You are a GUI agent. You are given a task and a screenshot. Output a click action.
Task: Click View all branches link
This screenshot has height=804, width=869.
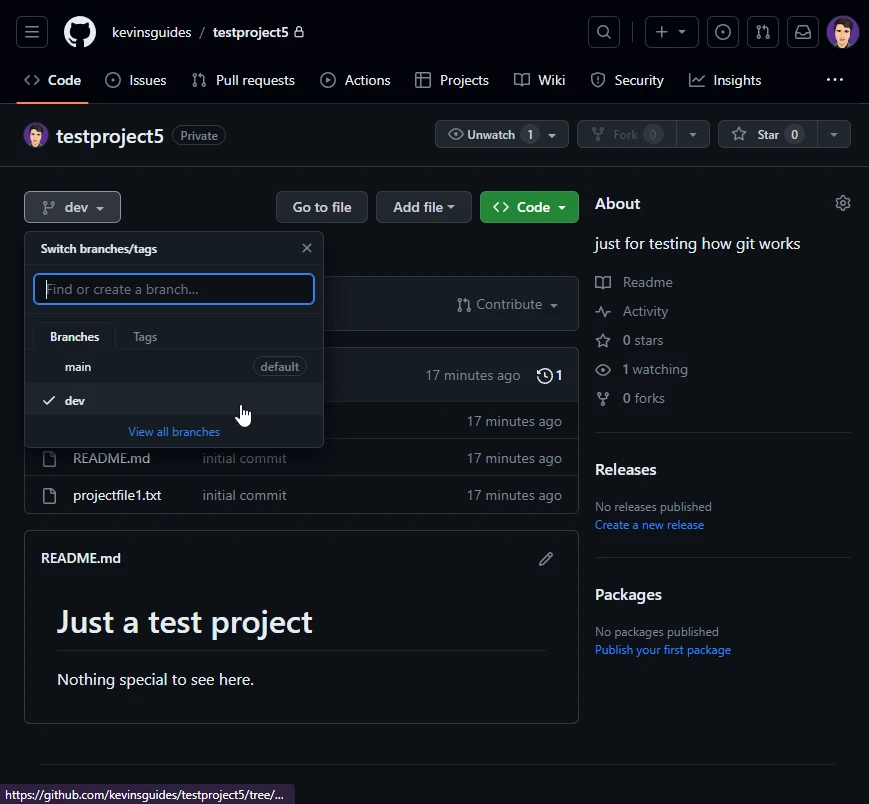coord(174,432)
